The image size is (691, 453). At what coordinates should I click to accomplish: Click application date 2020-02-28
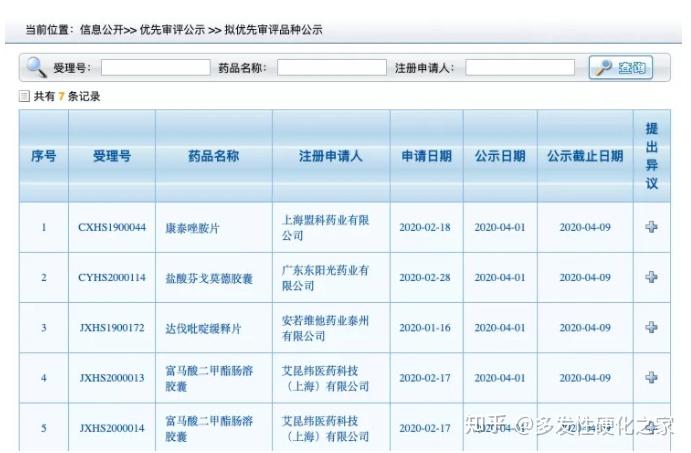(425, 278)
